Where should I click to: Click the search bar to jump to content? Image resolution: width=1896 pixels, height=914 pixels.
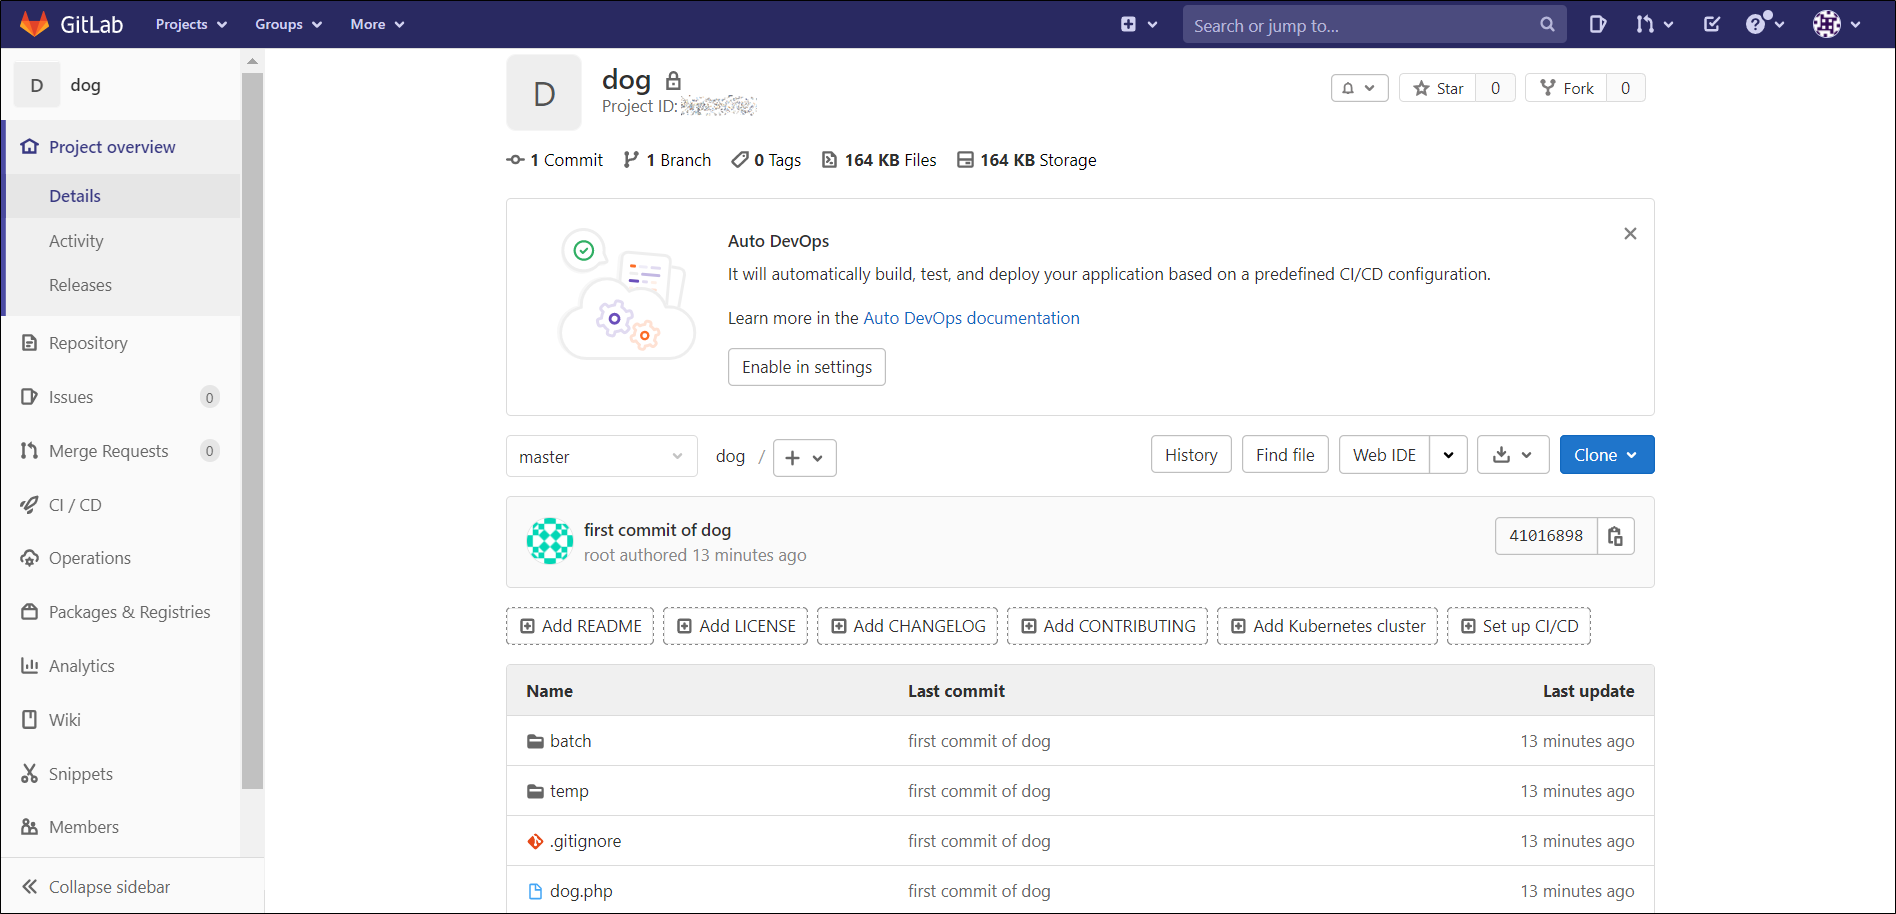coord(1374,23)
